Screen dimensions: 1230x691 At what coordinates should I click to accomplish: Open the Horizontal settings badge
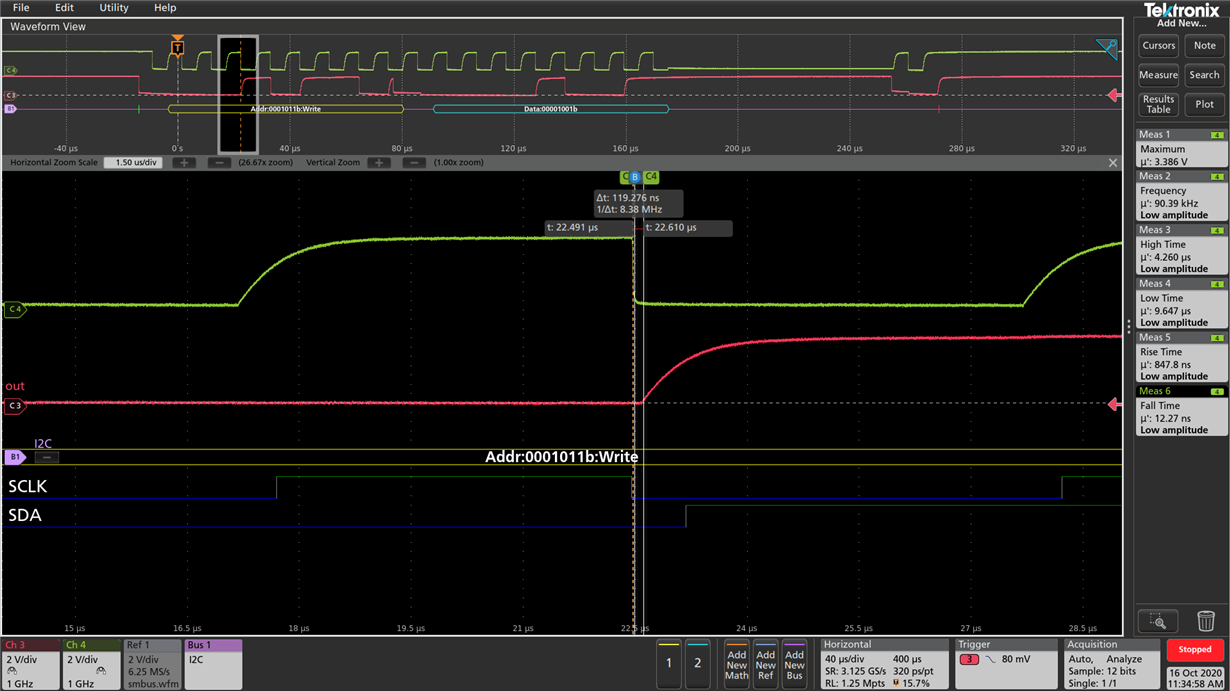point(885,664)
